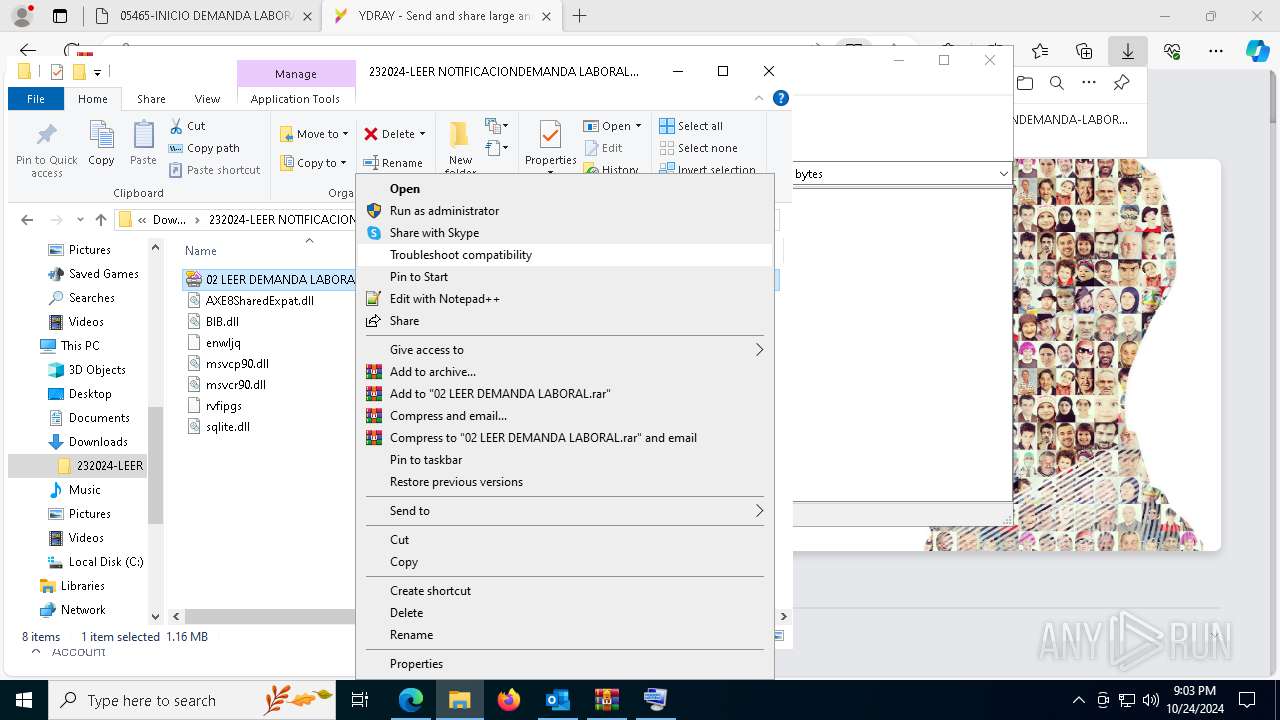
Task: Select the sqlite.dll file
Action: [228, 427]
